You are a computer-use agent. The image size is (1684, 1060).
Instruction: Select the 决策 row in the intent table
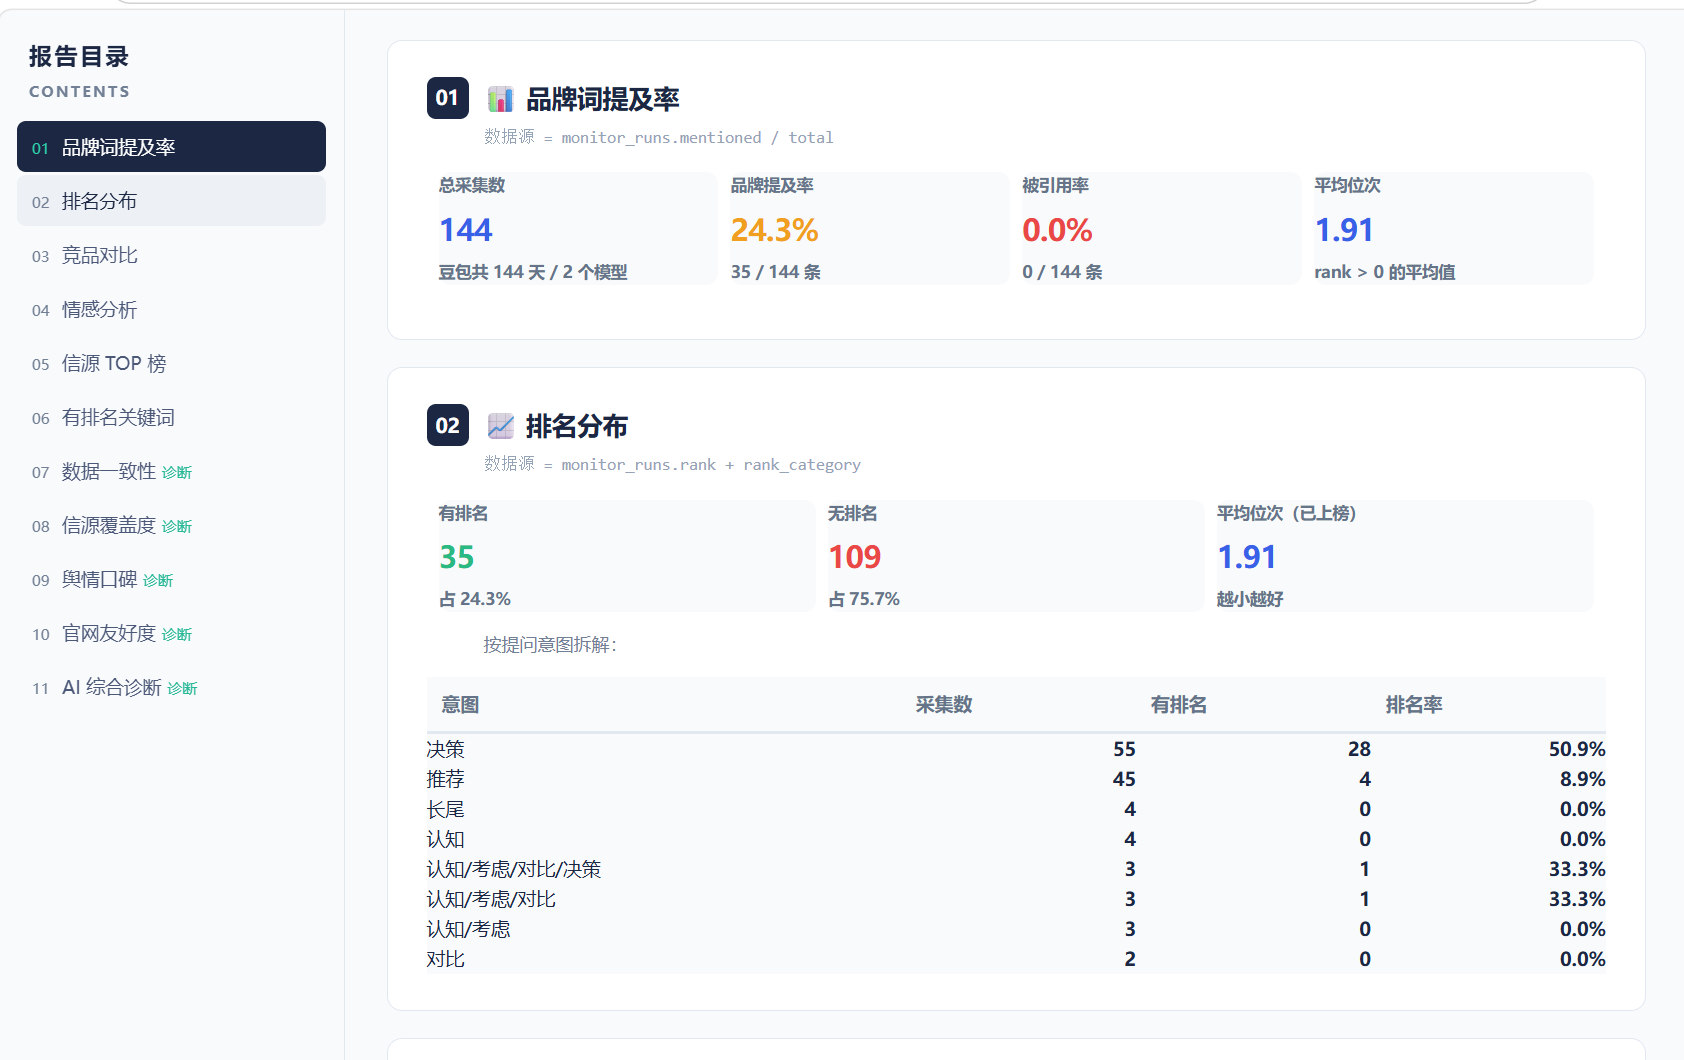click(x=1016, y=749)
